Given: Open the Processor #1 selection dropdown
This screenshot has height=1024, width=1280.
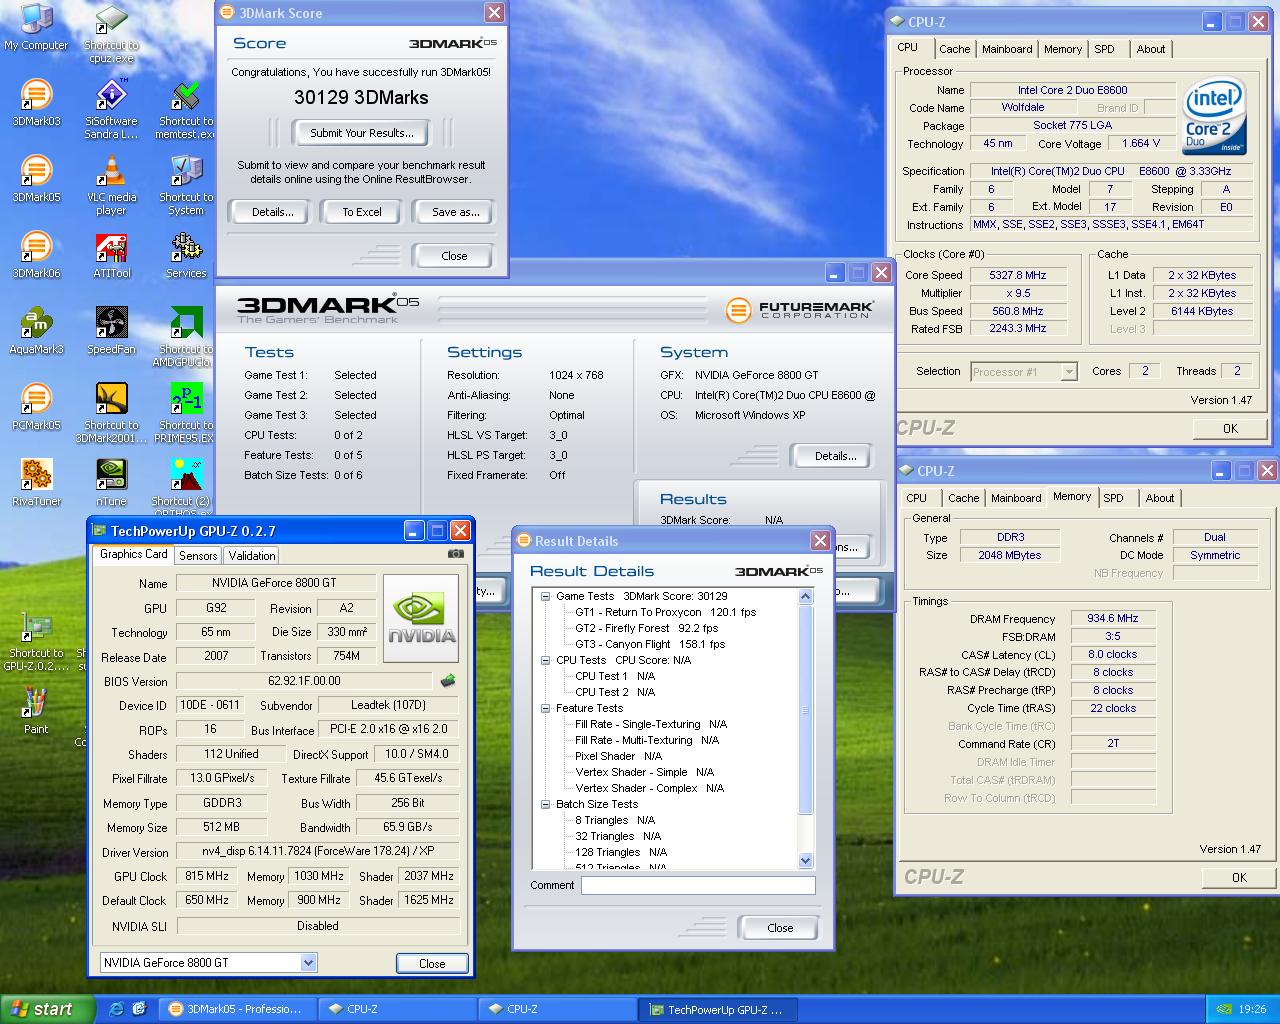Looking at the screenshot, I should tap(1069, 372).
